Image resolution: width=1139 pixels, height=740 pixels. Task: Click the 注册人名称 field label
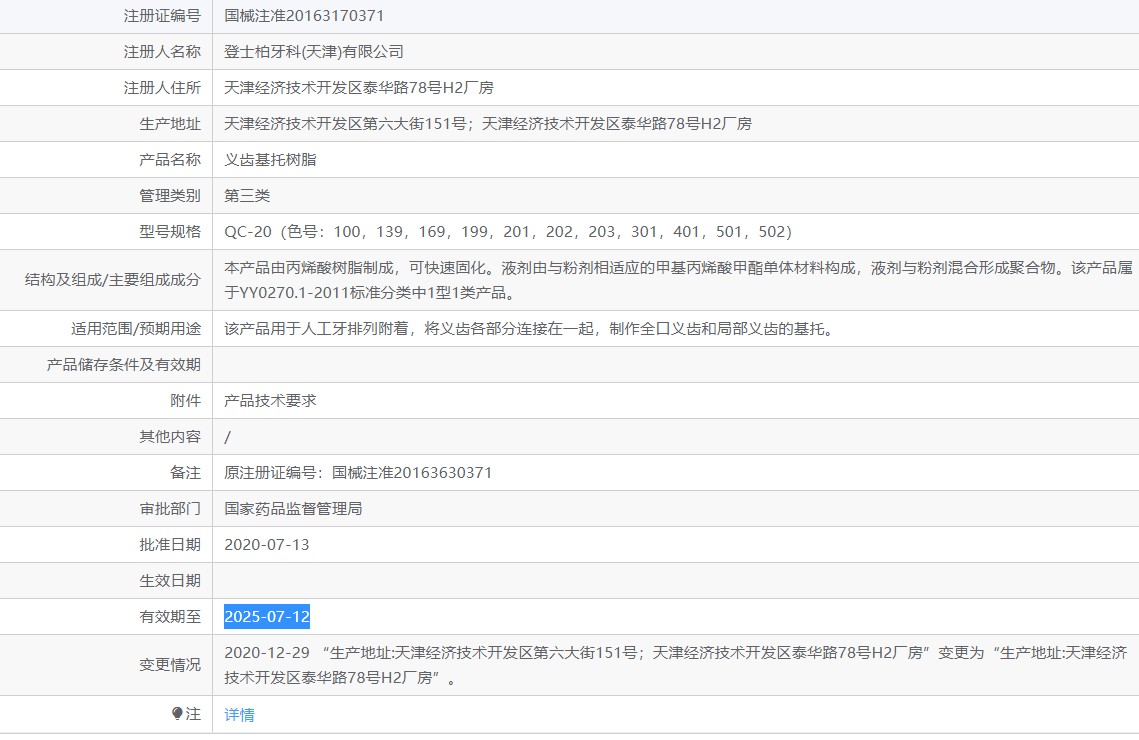coord(162,52)
